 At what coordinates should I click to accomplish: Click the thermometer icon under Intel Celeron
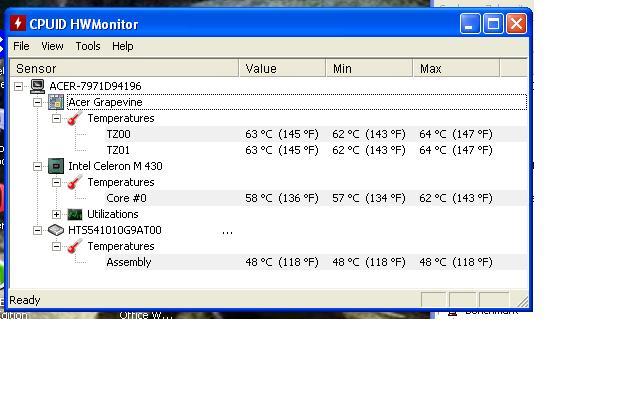[x=75, y=182]
